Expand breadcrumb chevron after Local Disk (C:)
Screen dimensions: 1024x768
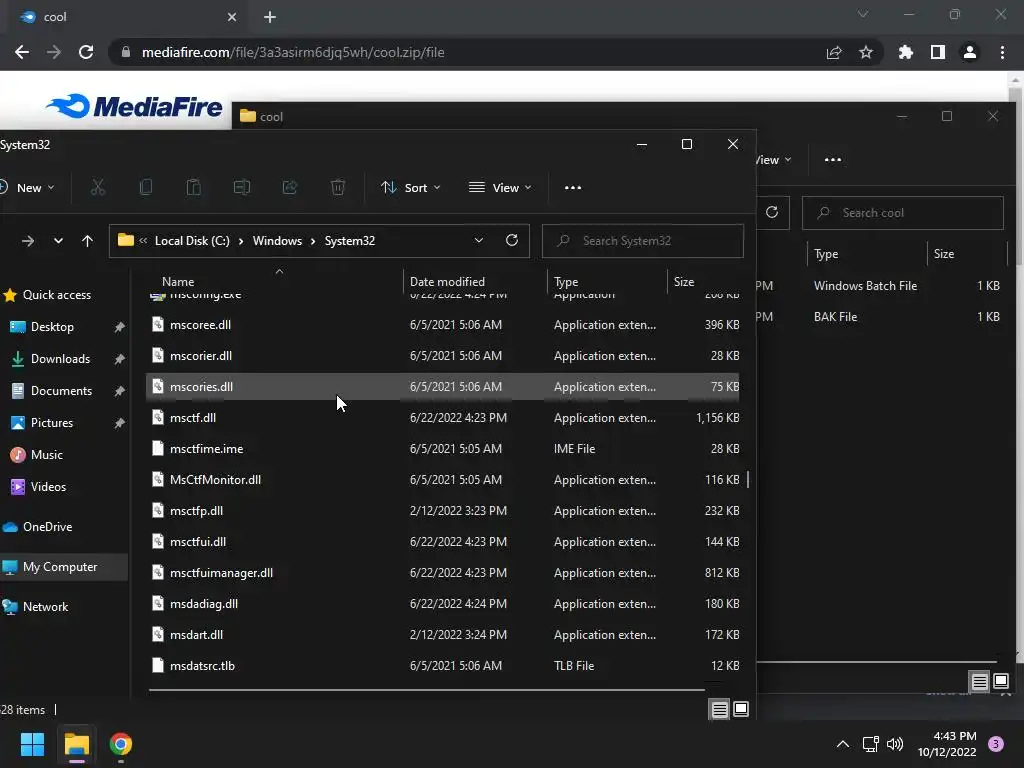tap(241, 241)
